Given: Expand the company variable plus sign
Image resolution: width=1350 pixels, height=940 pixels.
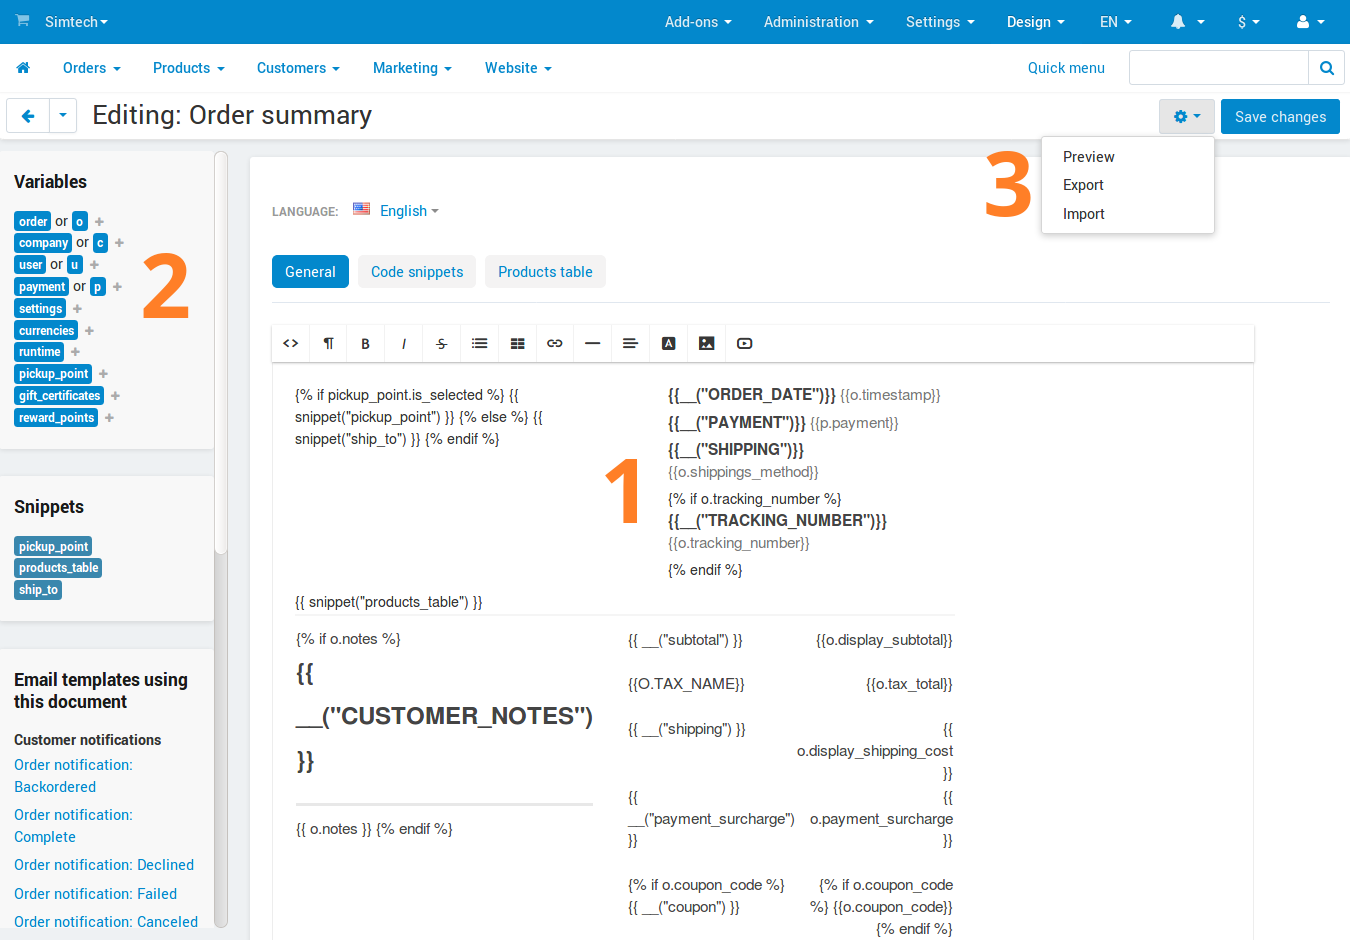Looking at the screenshot, I should point(119,243).
